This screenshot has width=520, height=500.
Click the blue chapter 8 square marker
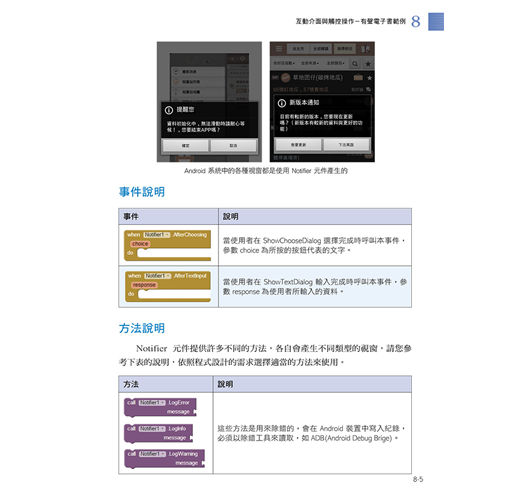click(x=436, y=22)
